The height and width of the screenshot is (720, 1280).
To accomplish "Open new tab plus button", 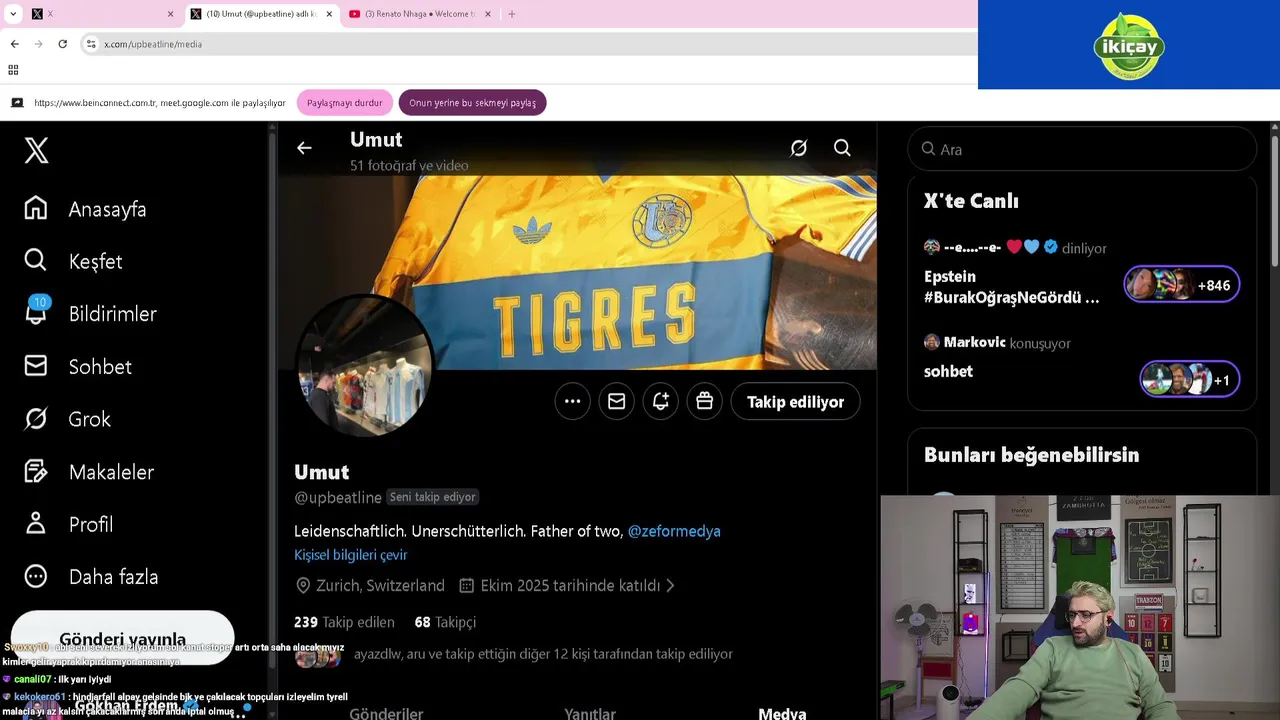I will [512, 14].
